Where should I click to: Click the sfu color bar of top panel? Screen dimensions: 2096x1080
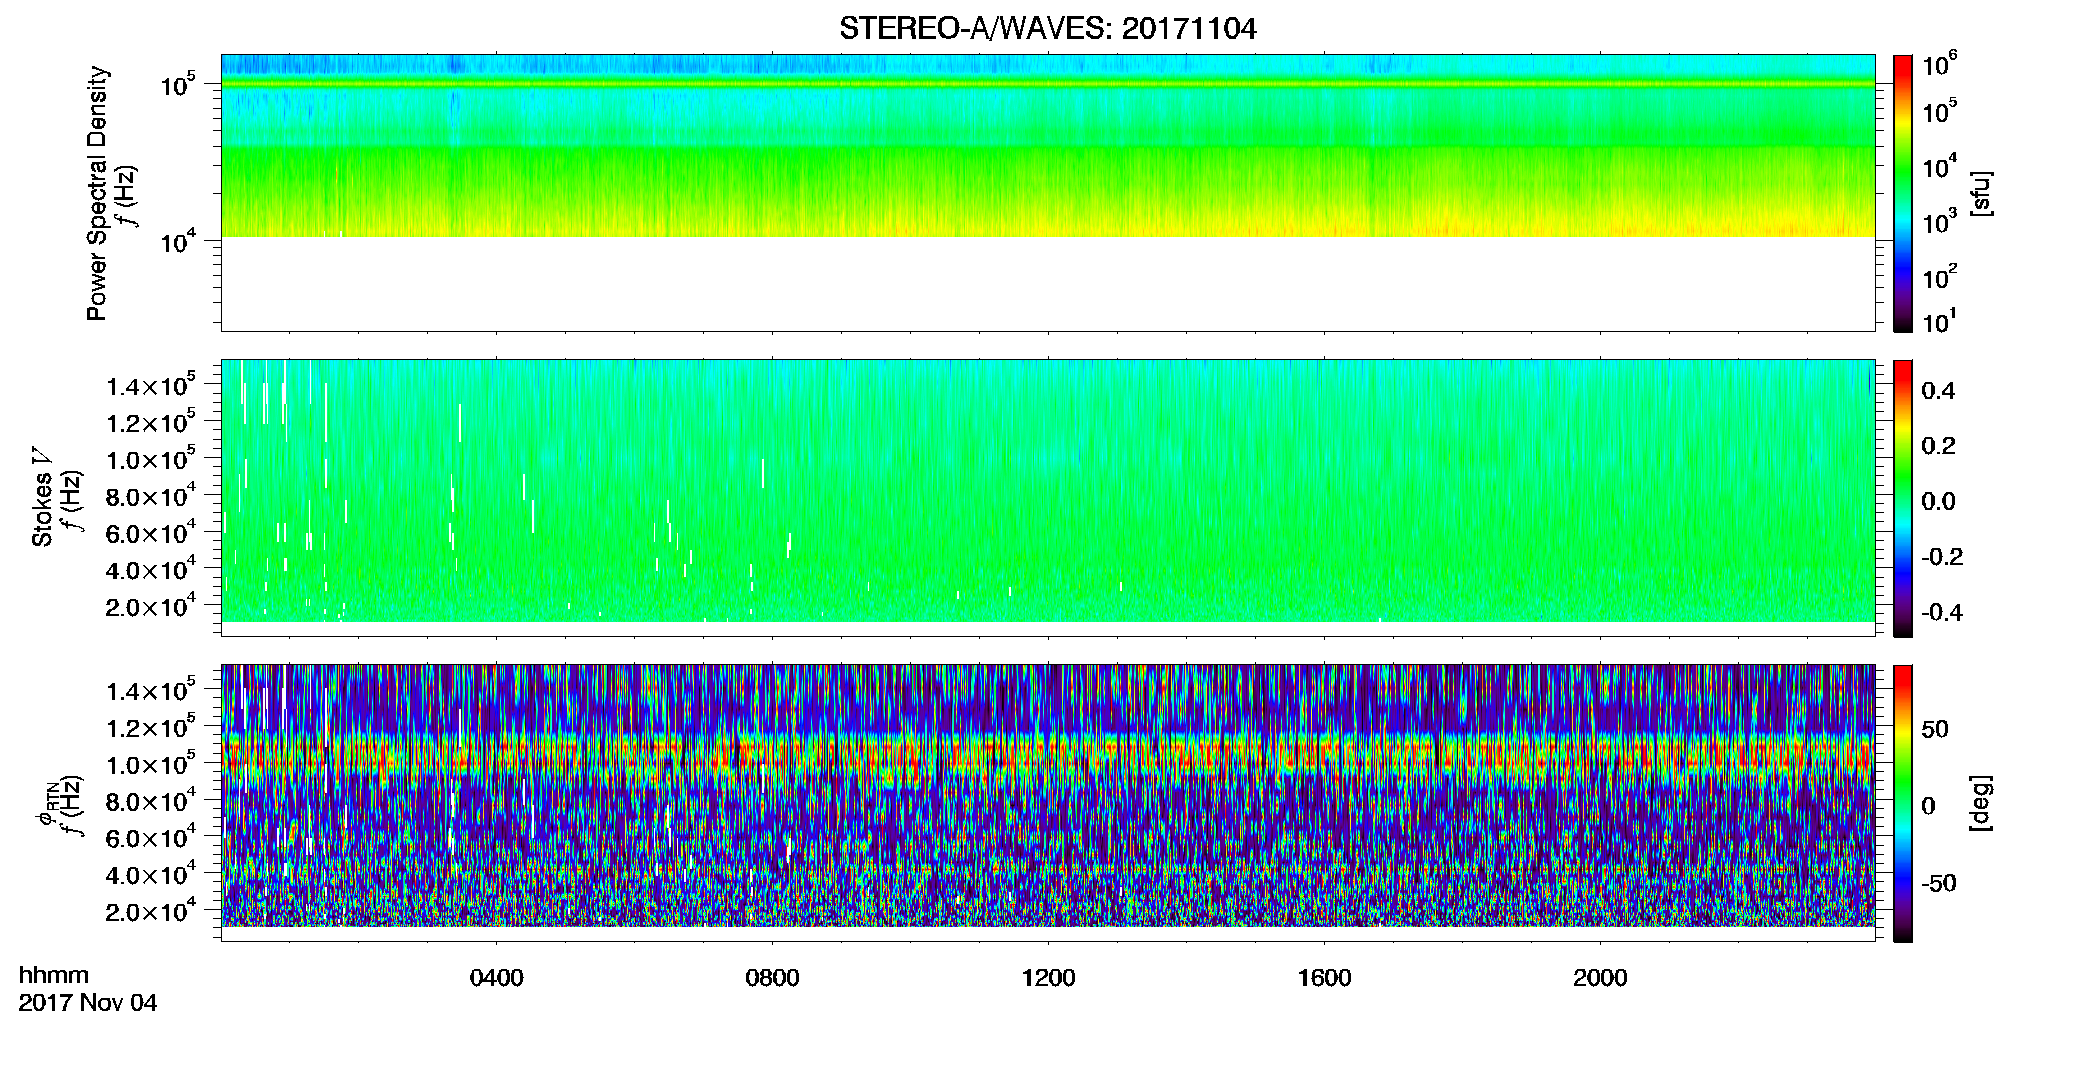tap(1903, 193)
